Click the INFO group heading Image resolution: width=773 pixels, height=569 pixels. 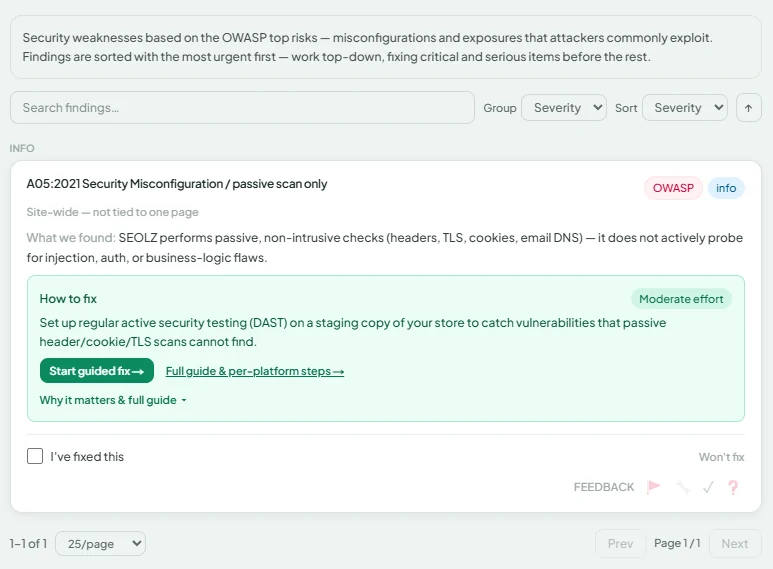point(22,148)
